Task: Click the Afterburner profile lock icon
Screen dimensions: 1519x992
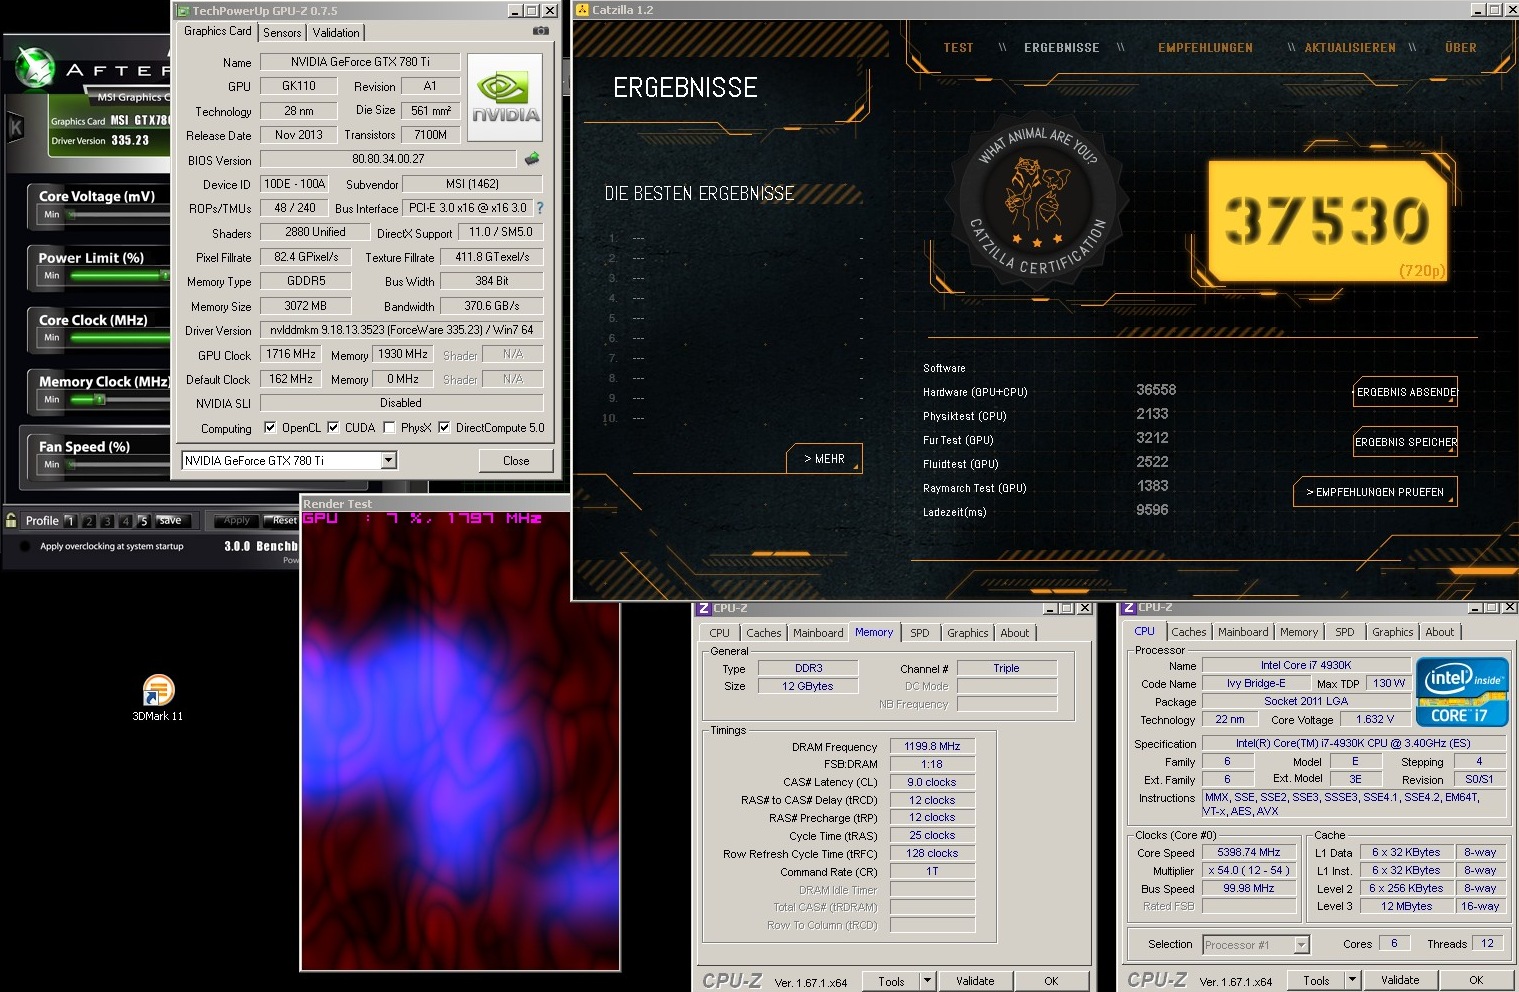Action: point(11,520)
